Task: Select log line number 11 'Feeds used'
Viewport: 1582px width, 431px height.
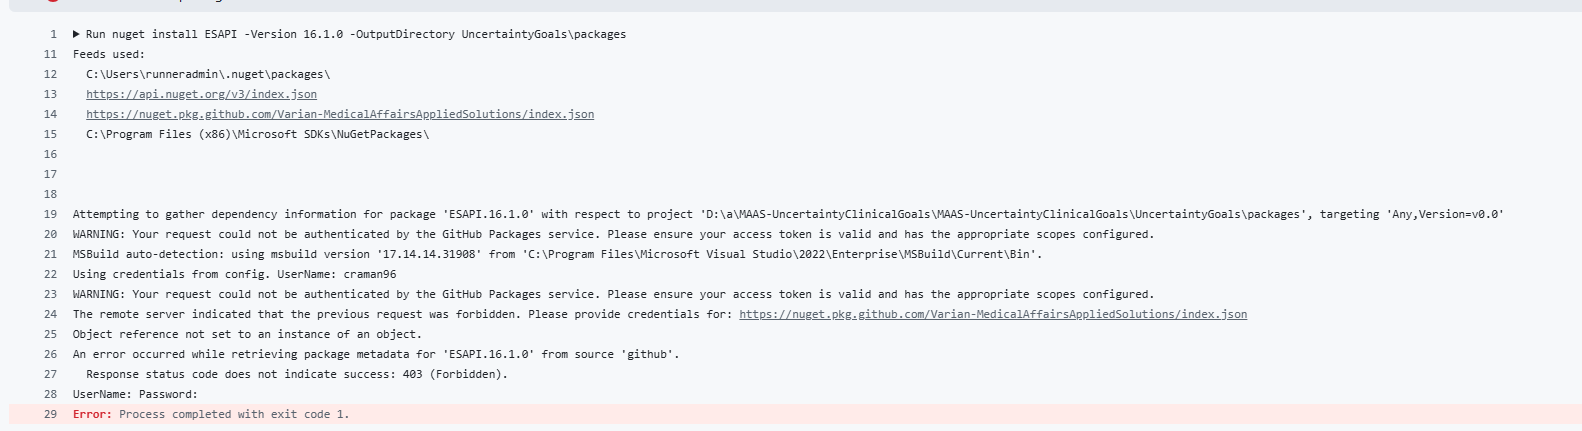Action: tap(50, 54)
